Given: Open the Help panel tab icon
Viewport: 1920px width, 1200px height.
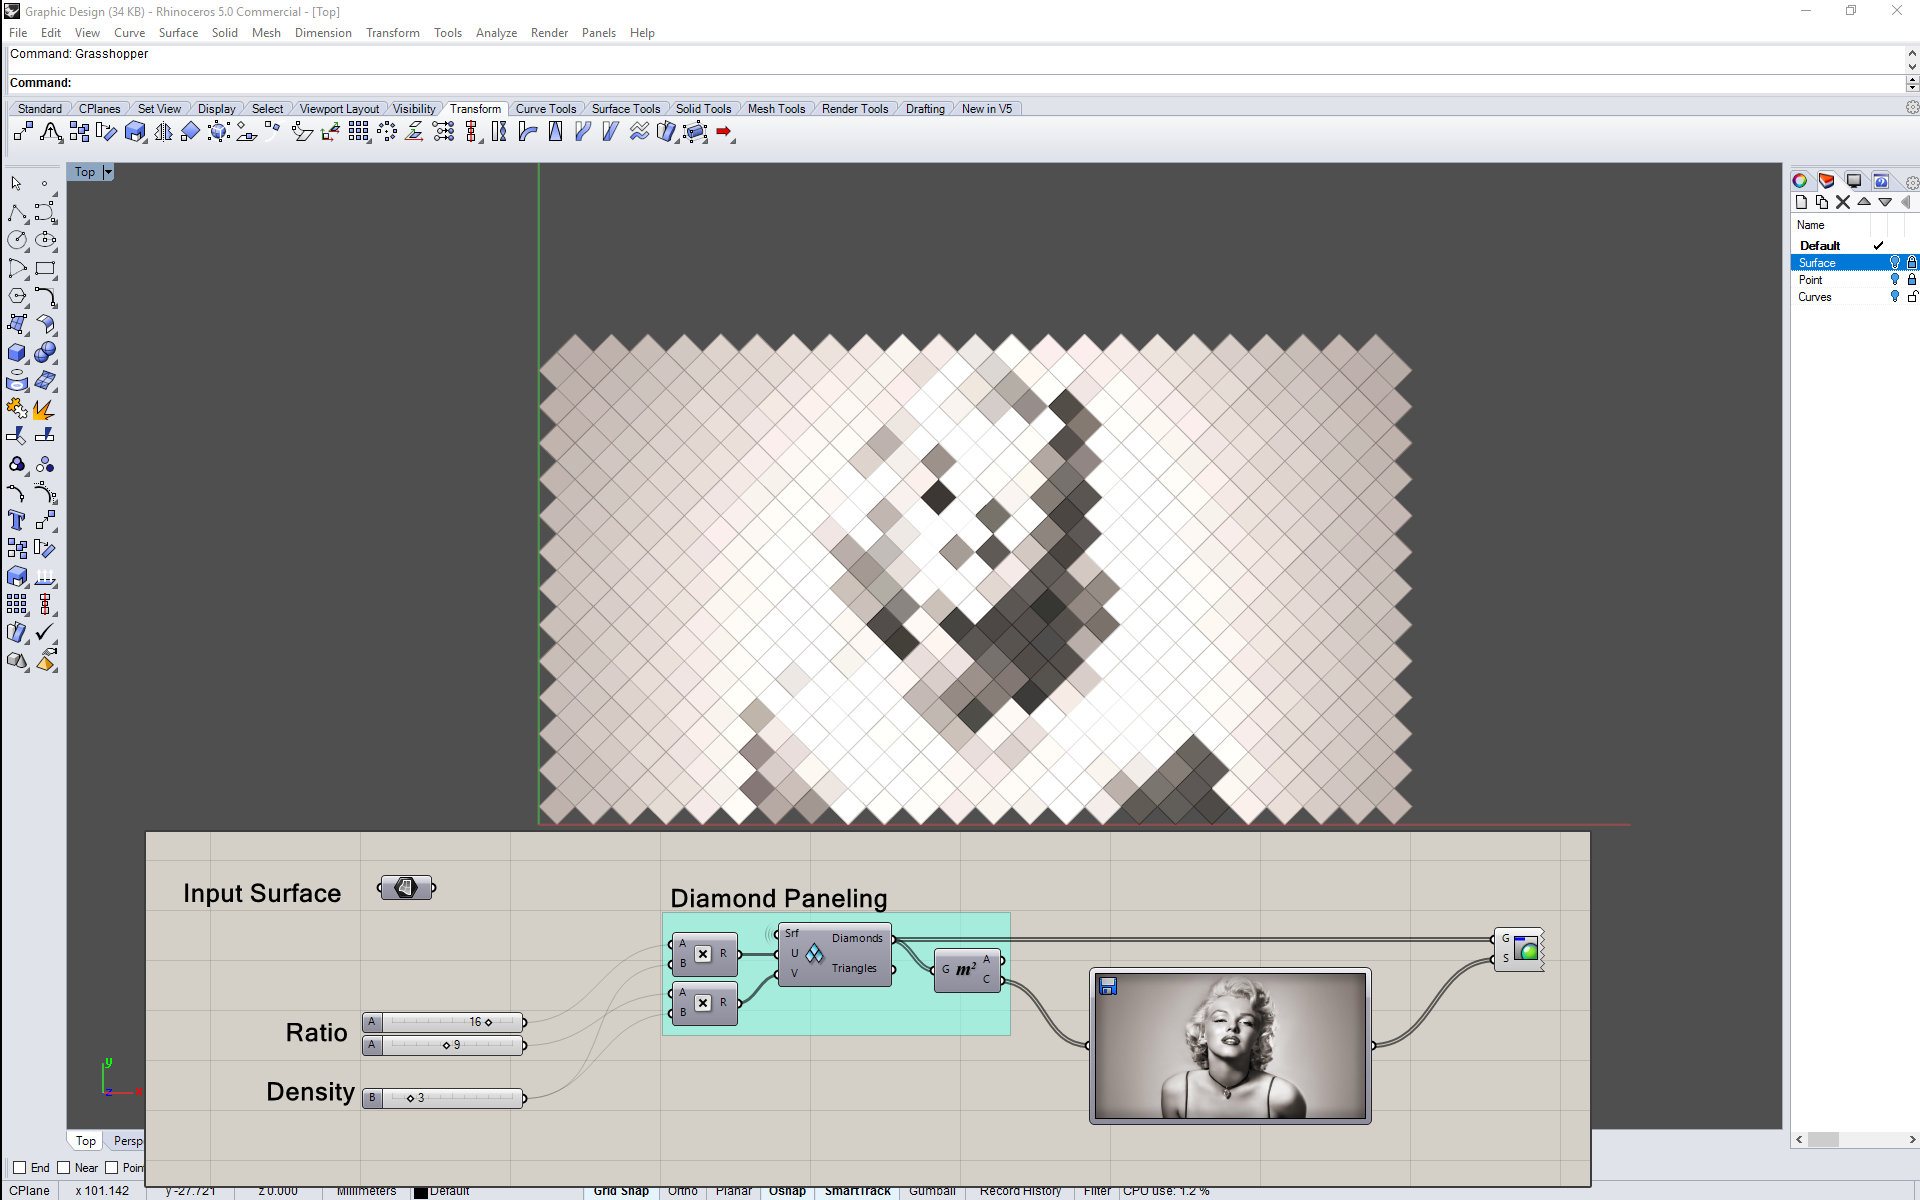Looking at the screenshot, I should coord(1881,181).
